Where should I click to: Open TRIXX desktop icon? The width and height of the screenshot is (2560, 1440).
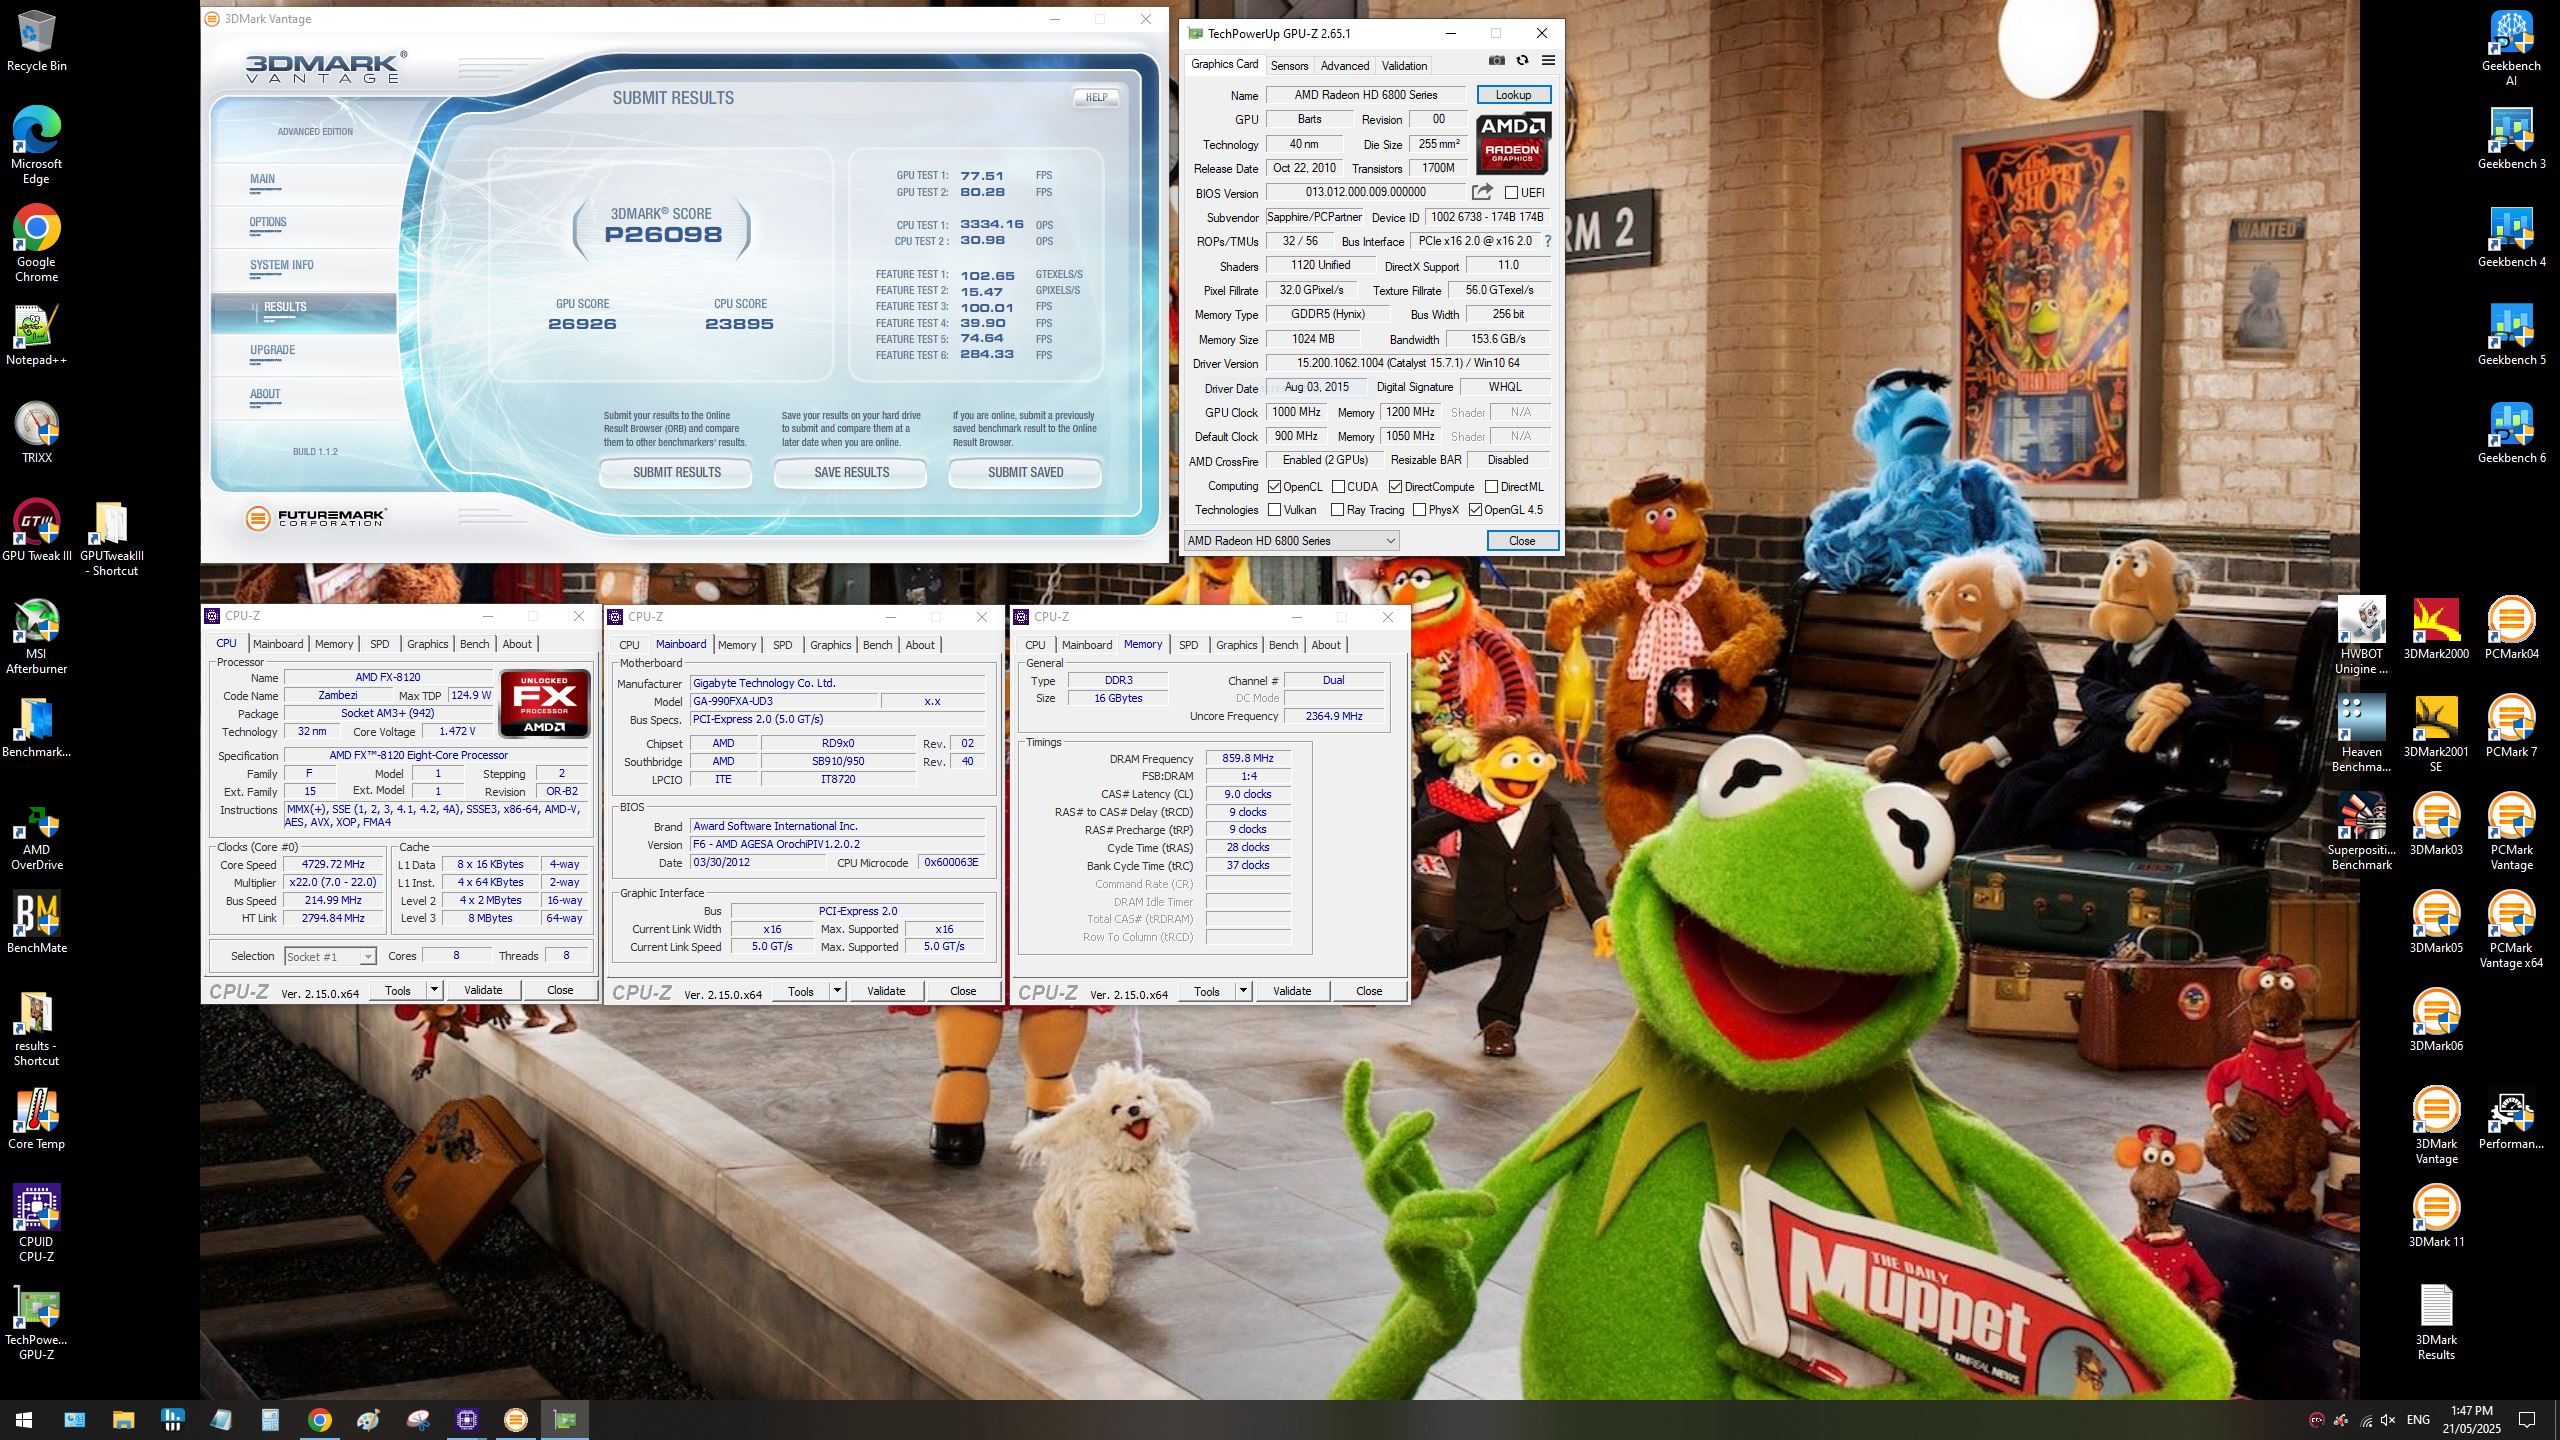click(36, 433)
